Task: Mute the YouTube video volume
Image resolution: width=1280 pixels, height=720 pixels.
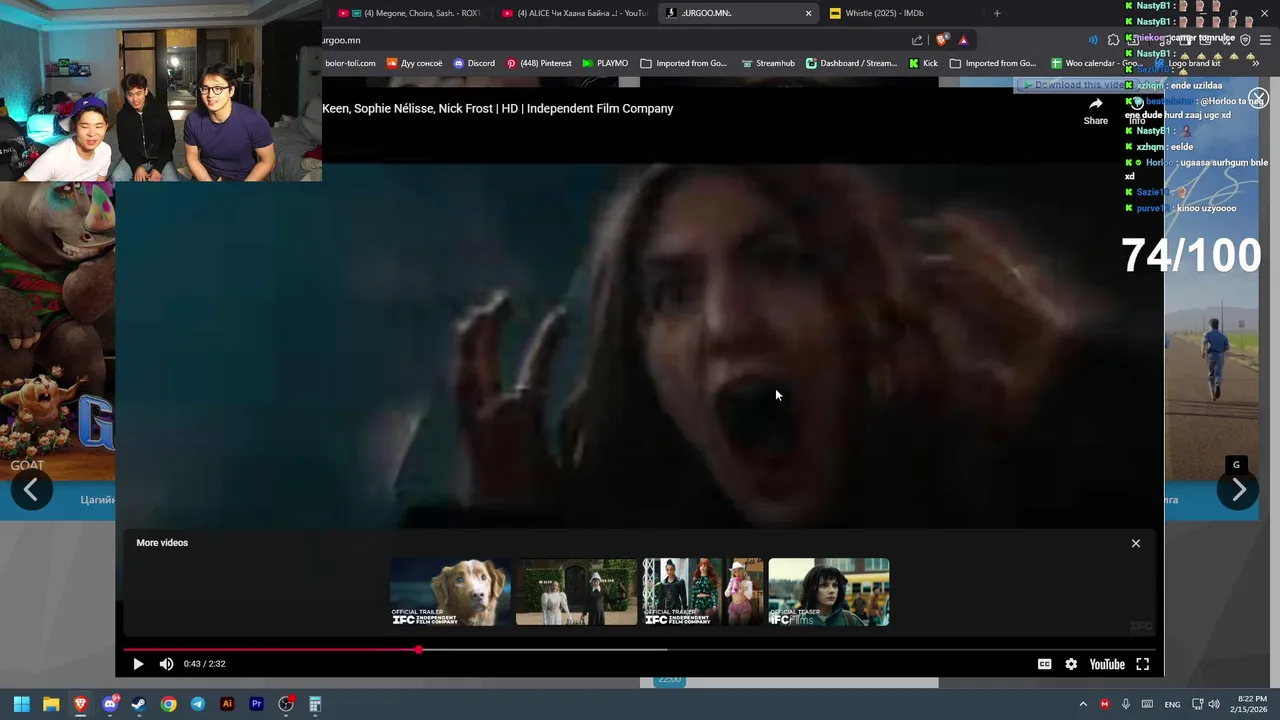Action: pyautogui.click(x=166, y=664)
